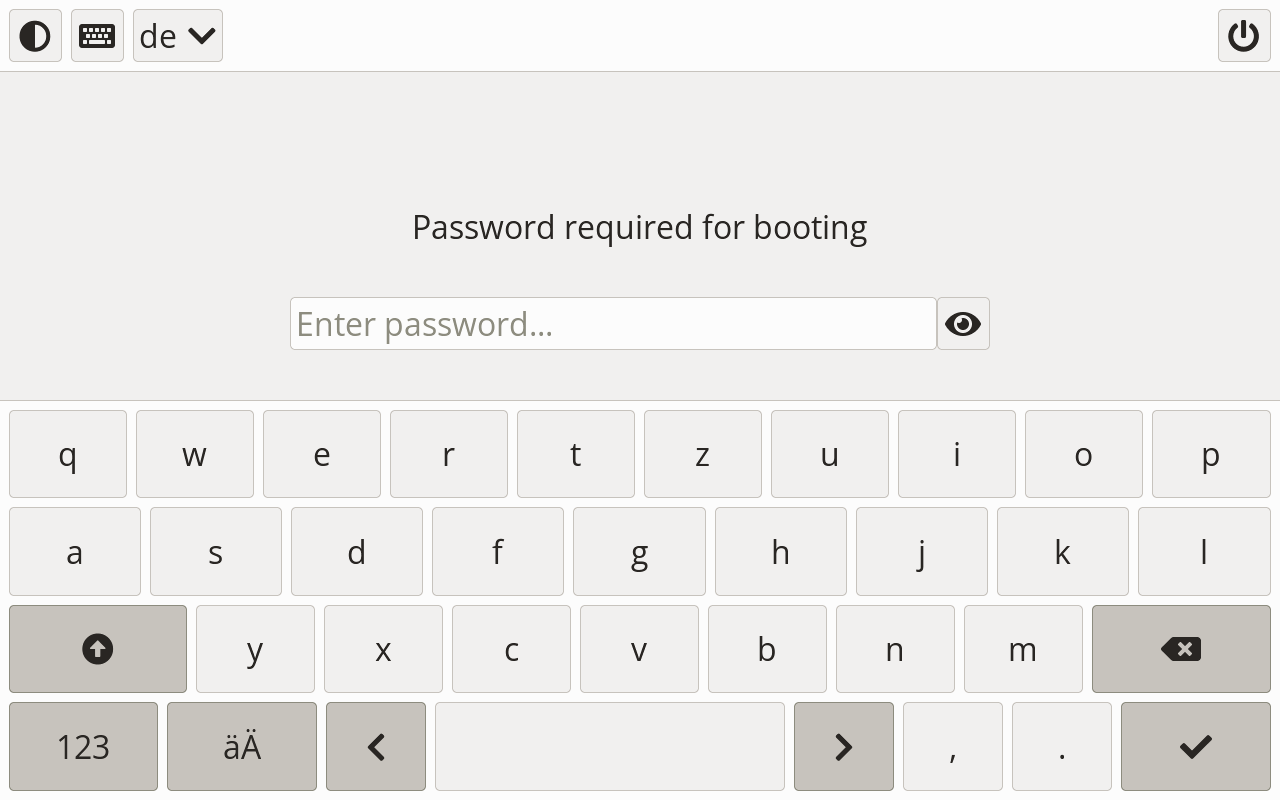Image resolution: width=1280 pixels, height=800 pixels.
Task: Tap the comma key
Action: [x=953, y=746]
